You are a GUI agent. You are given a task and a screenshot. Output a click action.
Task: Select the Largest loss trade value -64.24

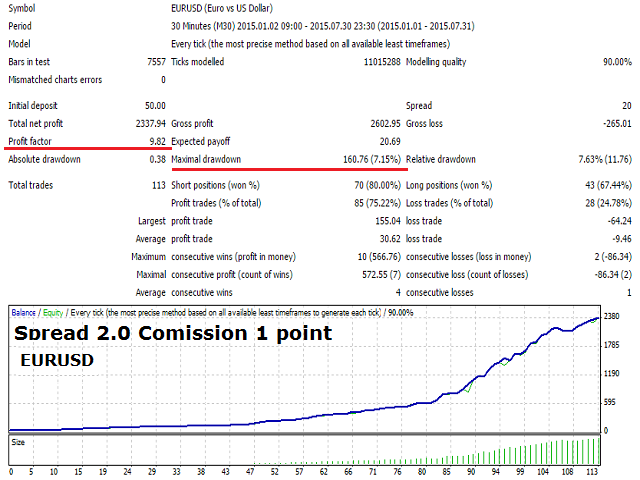pos(620,221)
